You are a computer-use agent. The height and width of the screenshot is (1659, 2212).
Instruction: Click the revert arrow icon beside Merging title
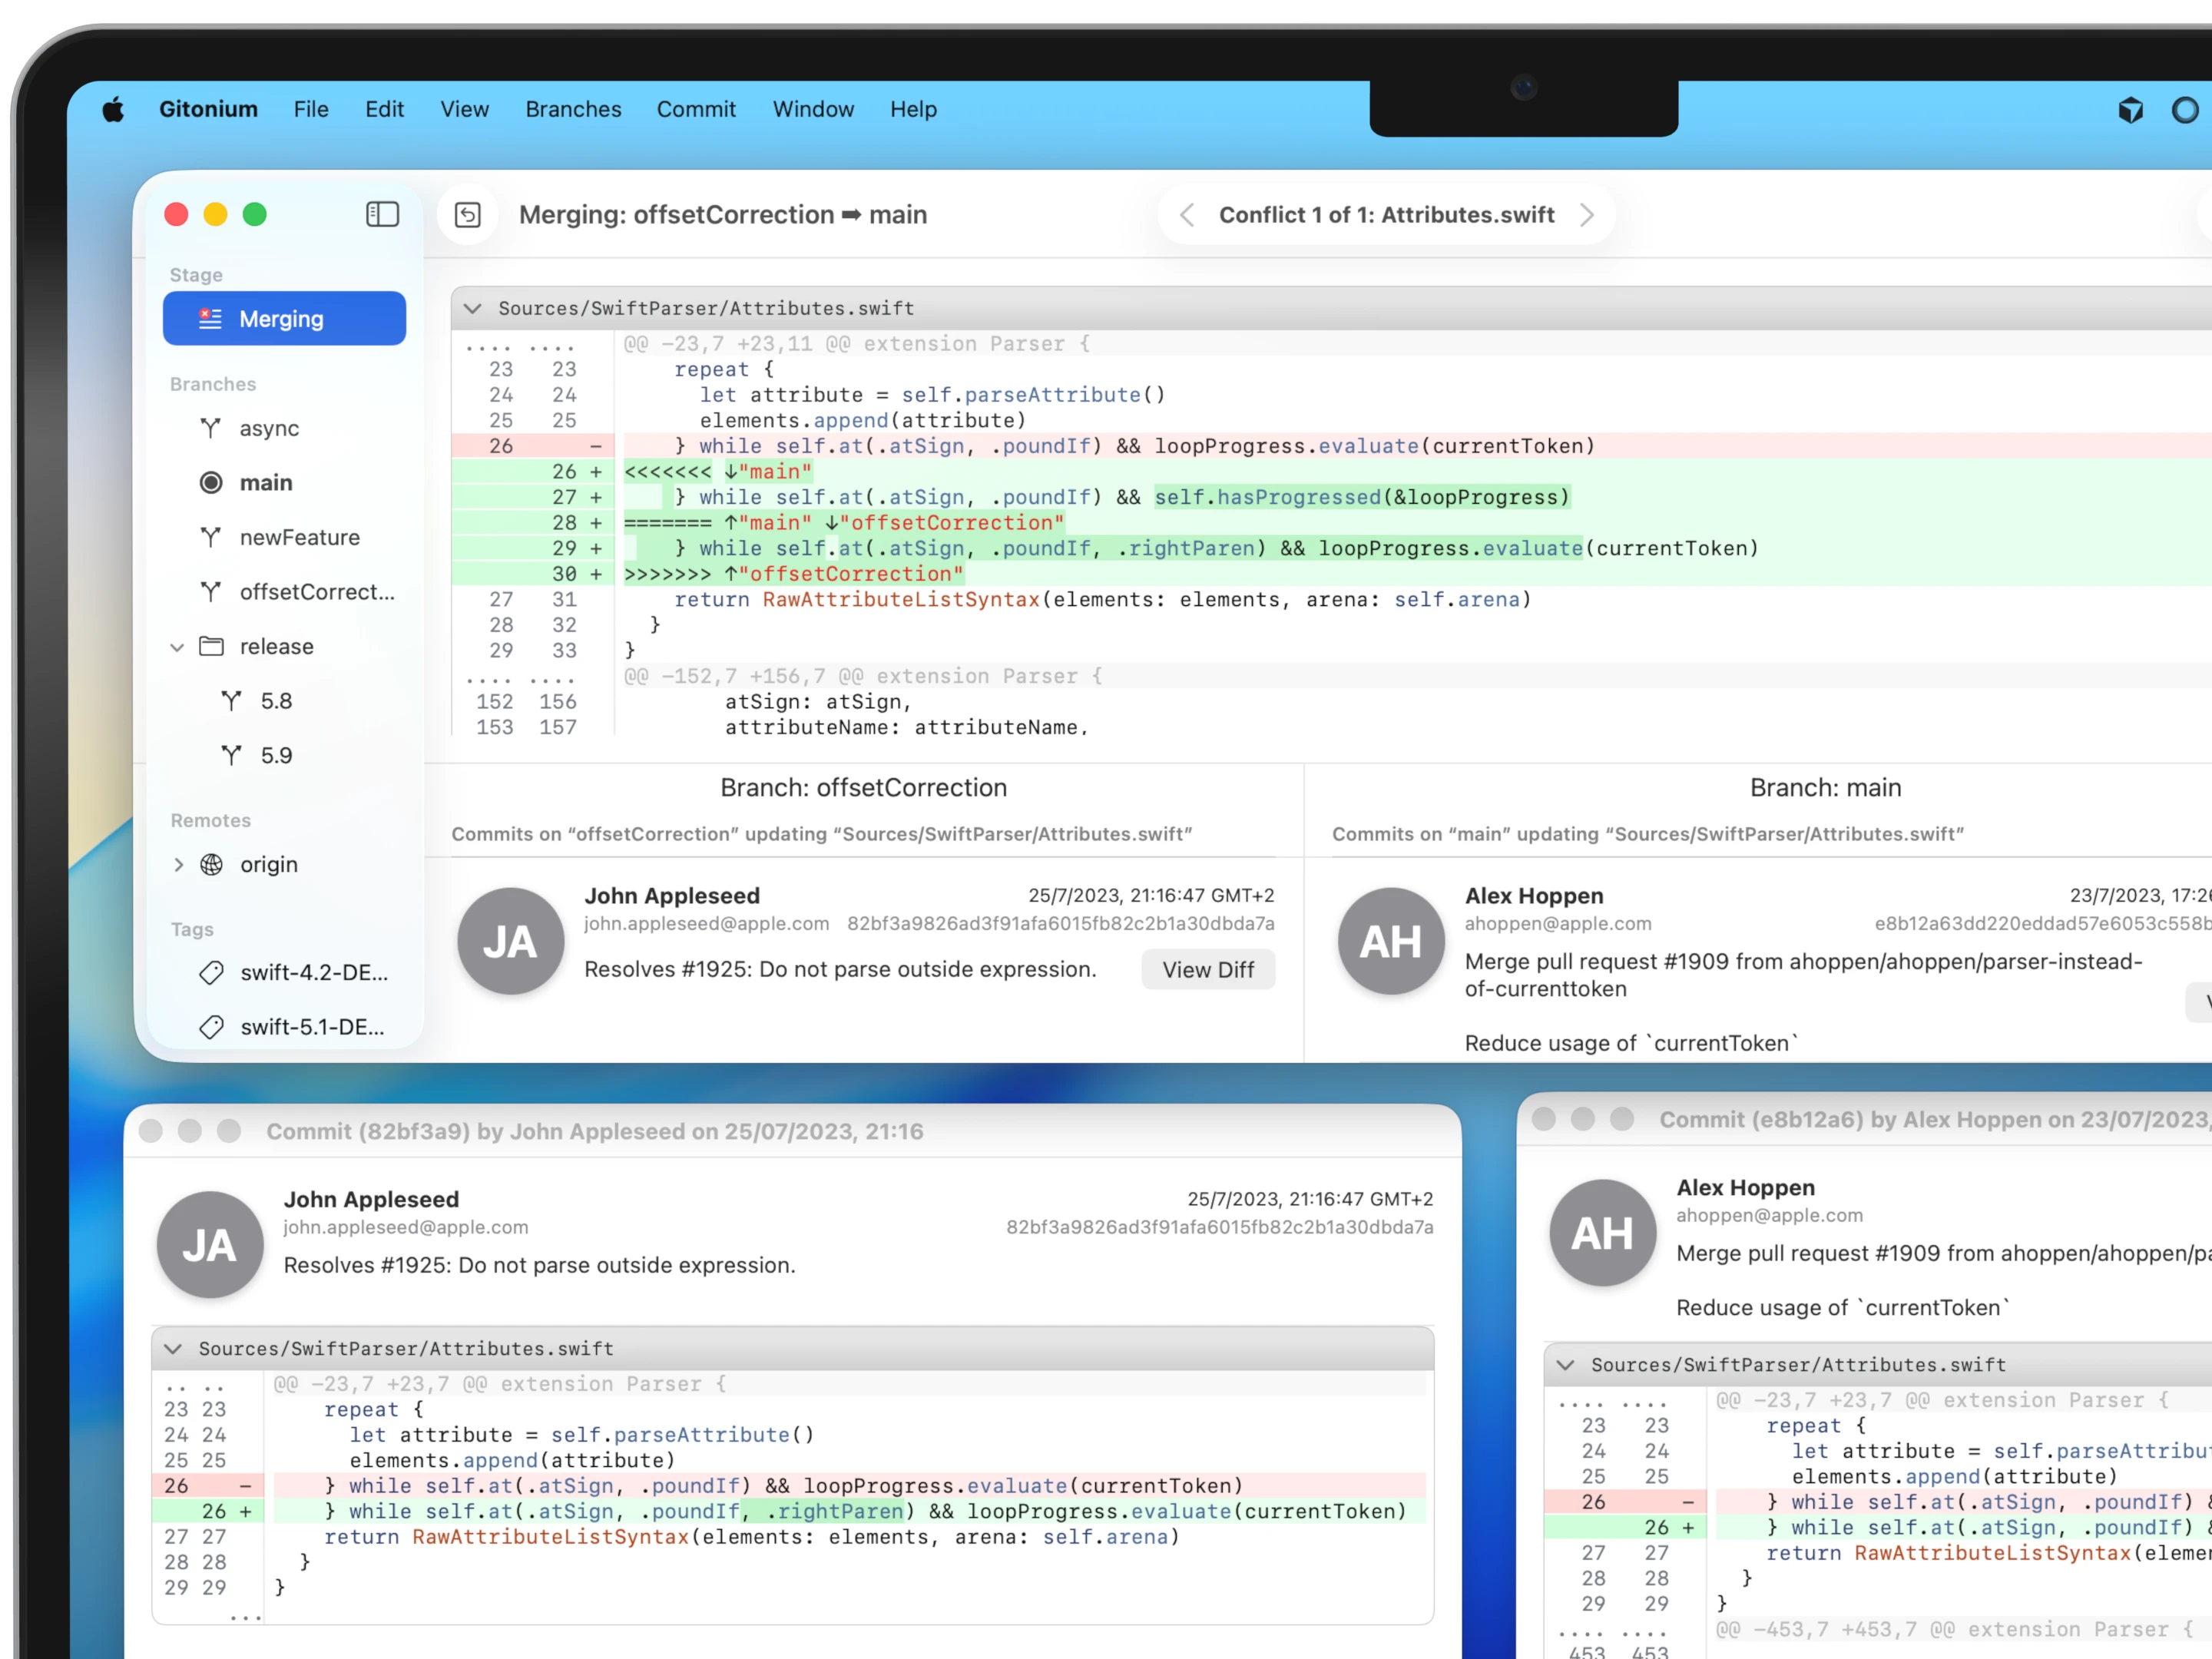pyautogui.click(x=468, y=215)
